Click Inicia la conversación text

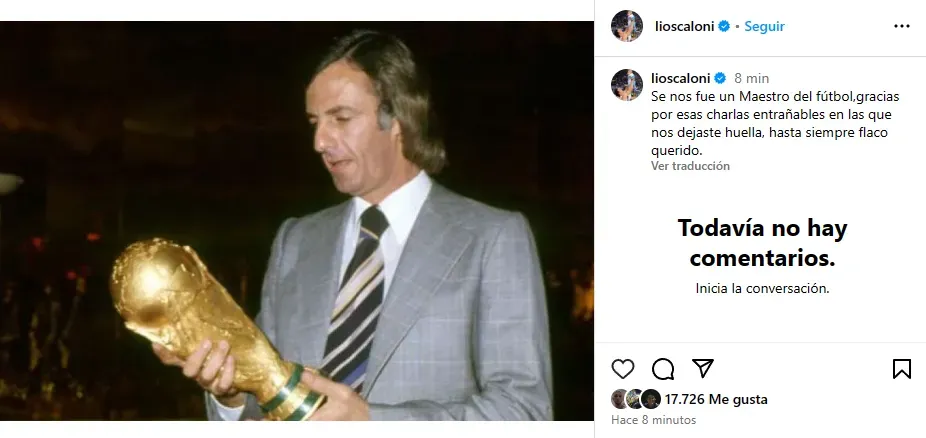point(762,289)
